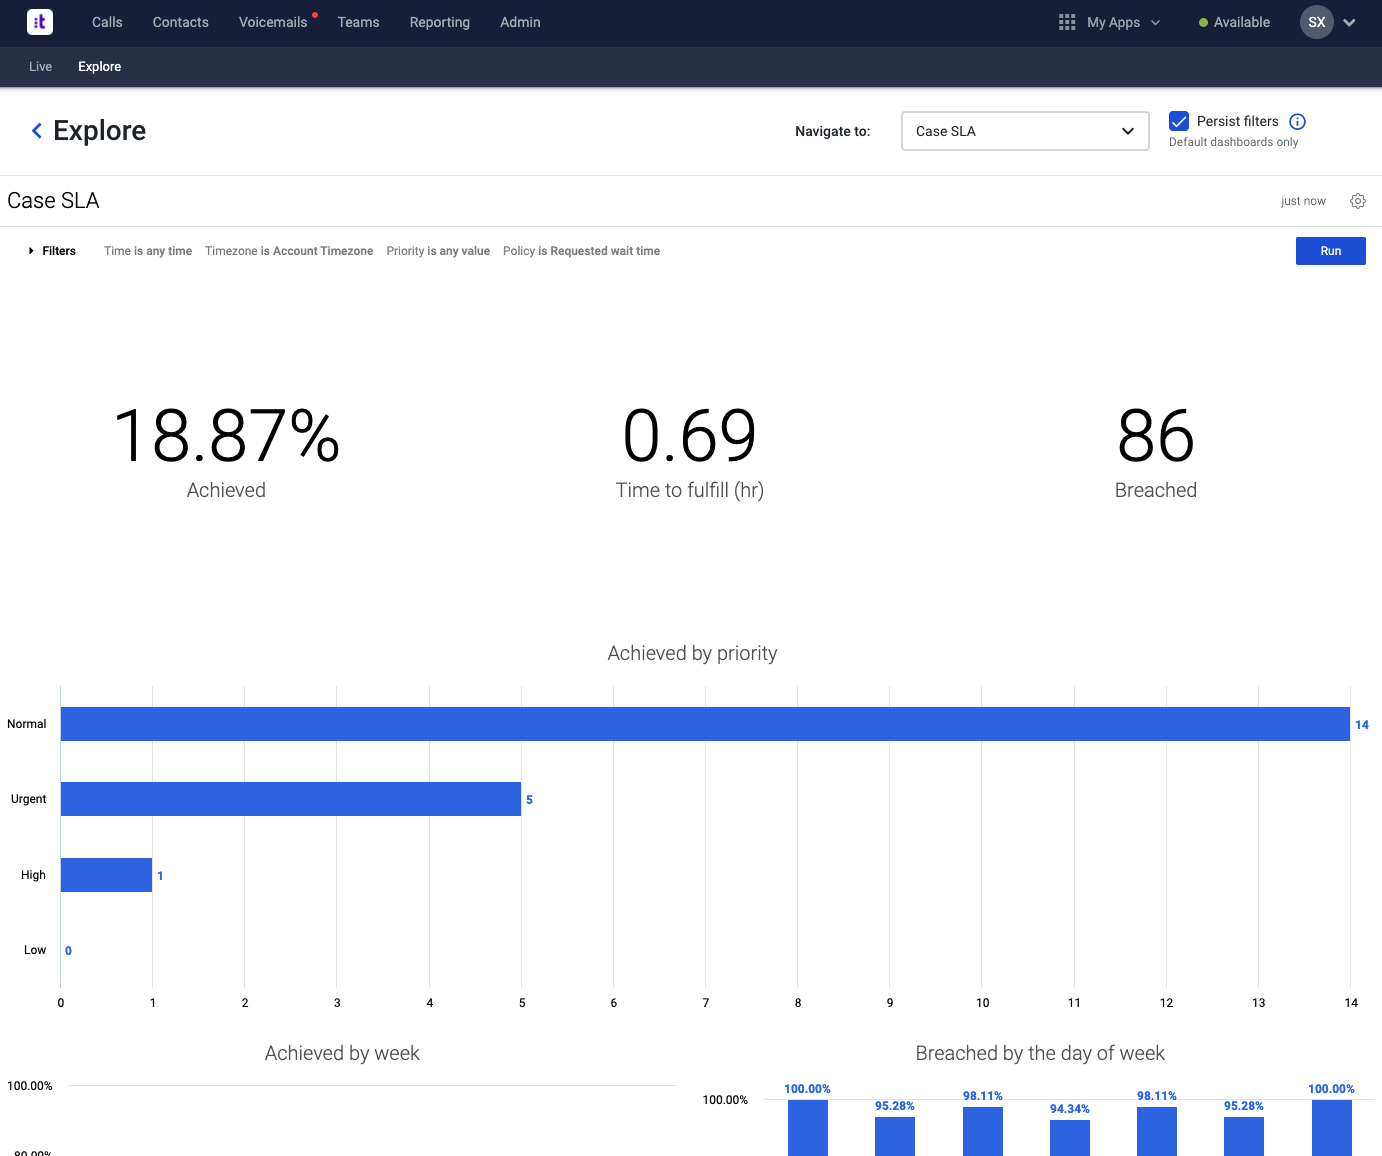Click the Available status label
Screen dimensions: 1382x1156
(1242, 22)
